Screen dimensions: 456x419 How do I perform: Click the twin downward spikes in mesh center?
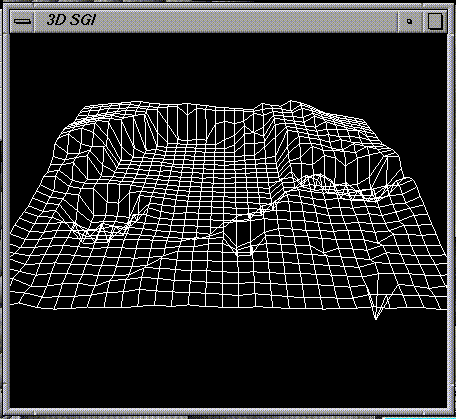click(x=243, y=247)
